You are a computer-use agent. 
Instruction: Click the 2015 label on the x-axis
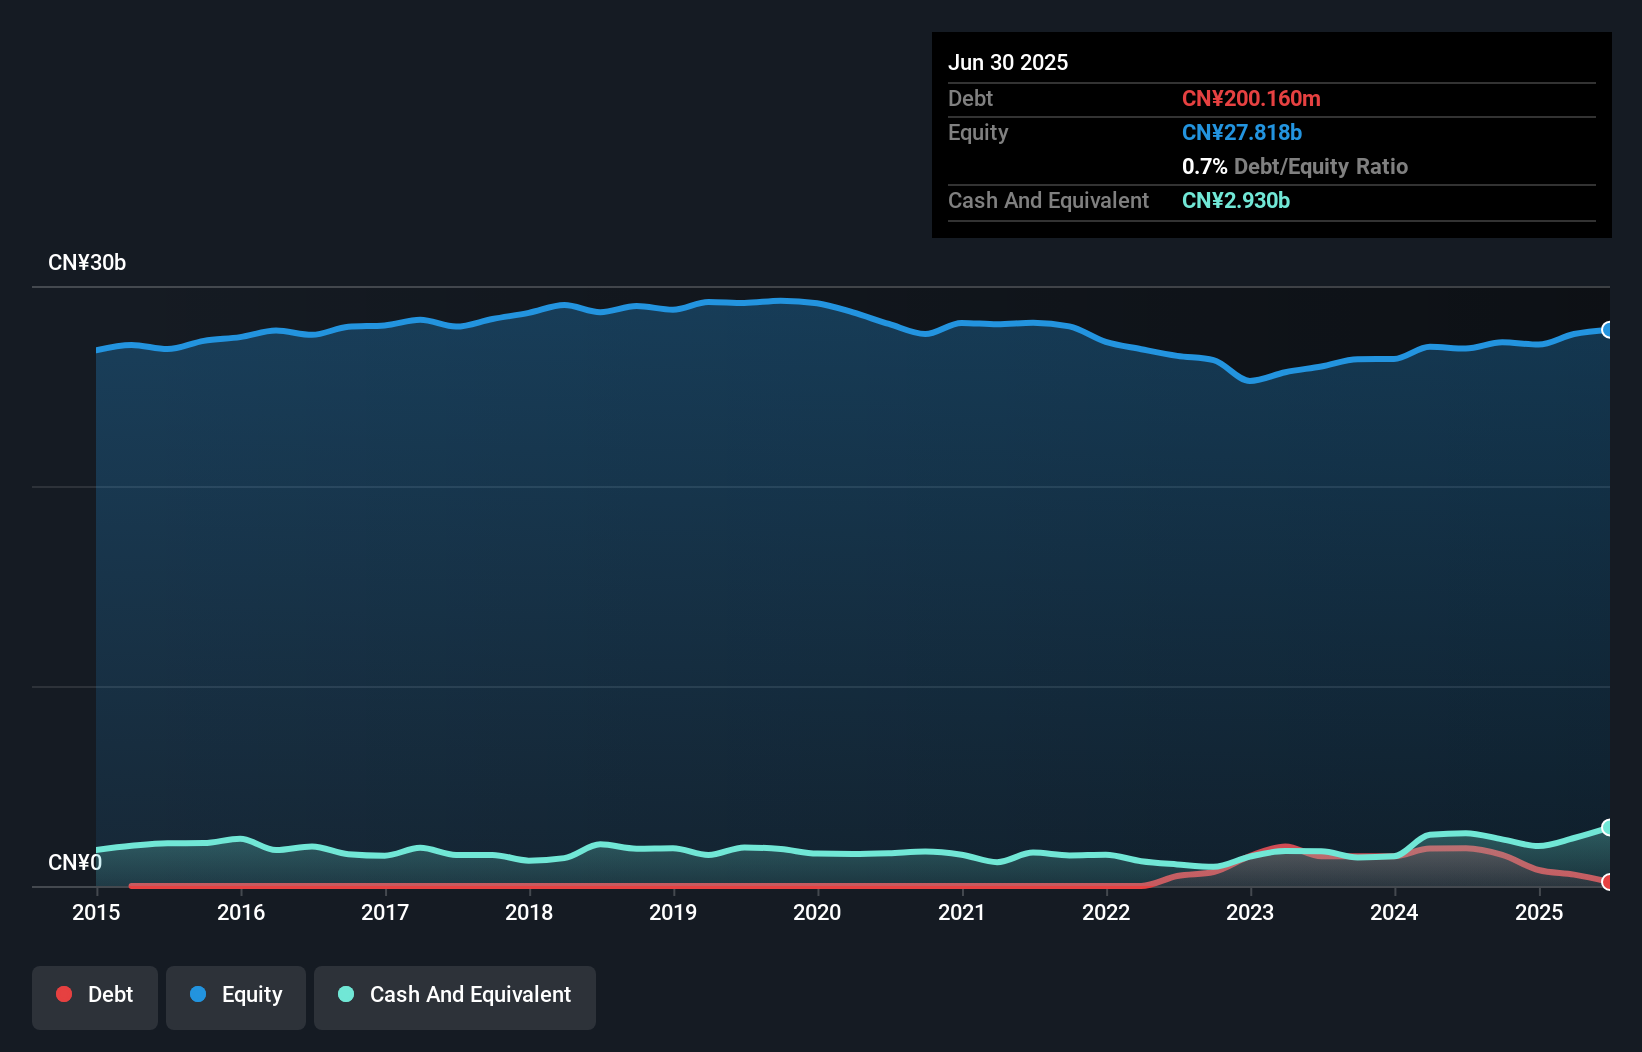click(x=96, y=912)
